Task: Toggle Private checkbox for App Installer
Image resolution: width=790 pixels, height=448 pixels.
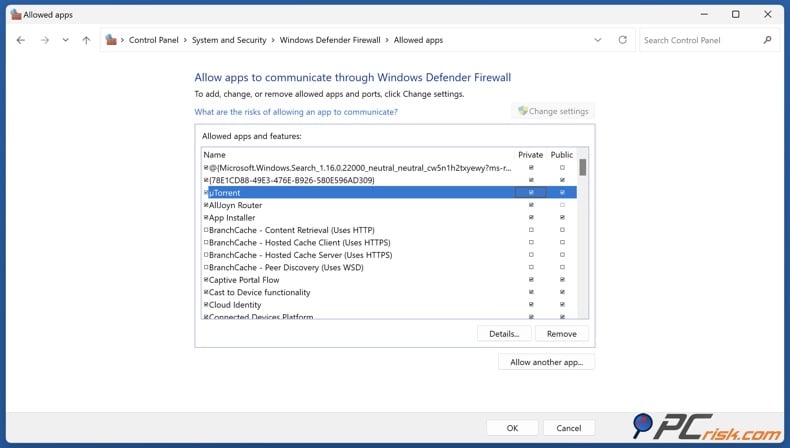Action: pyautogui.click(x=531, y=217)
